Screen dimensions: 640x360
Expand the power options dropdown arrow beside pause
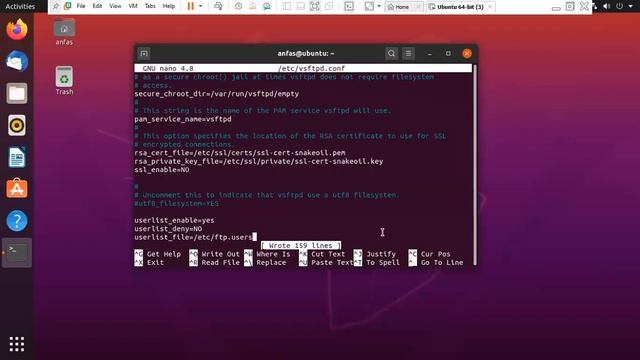pyautogui.click(x=200, y=6)
